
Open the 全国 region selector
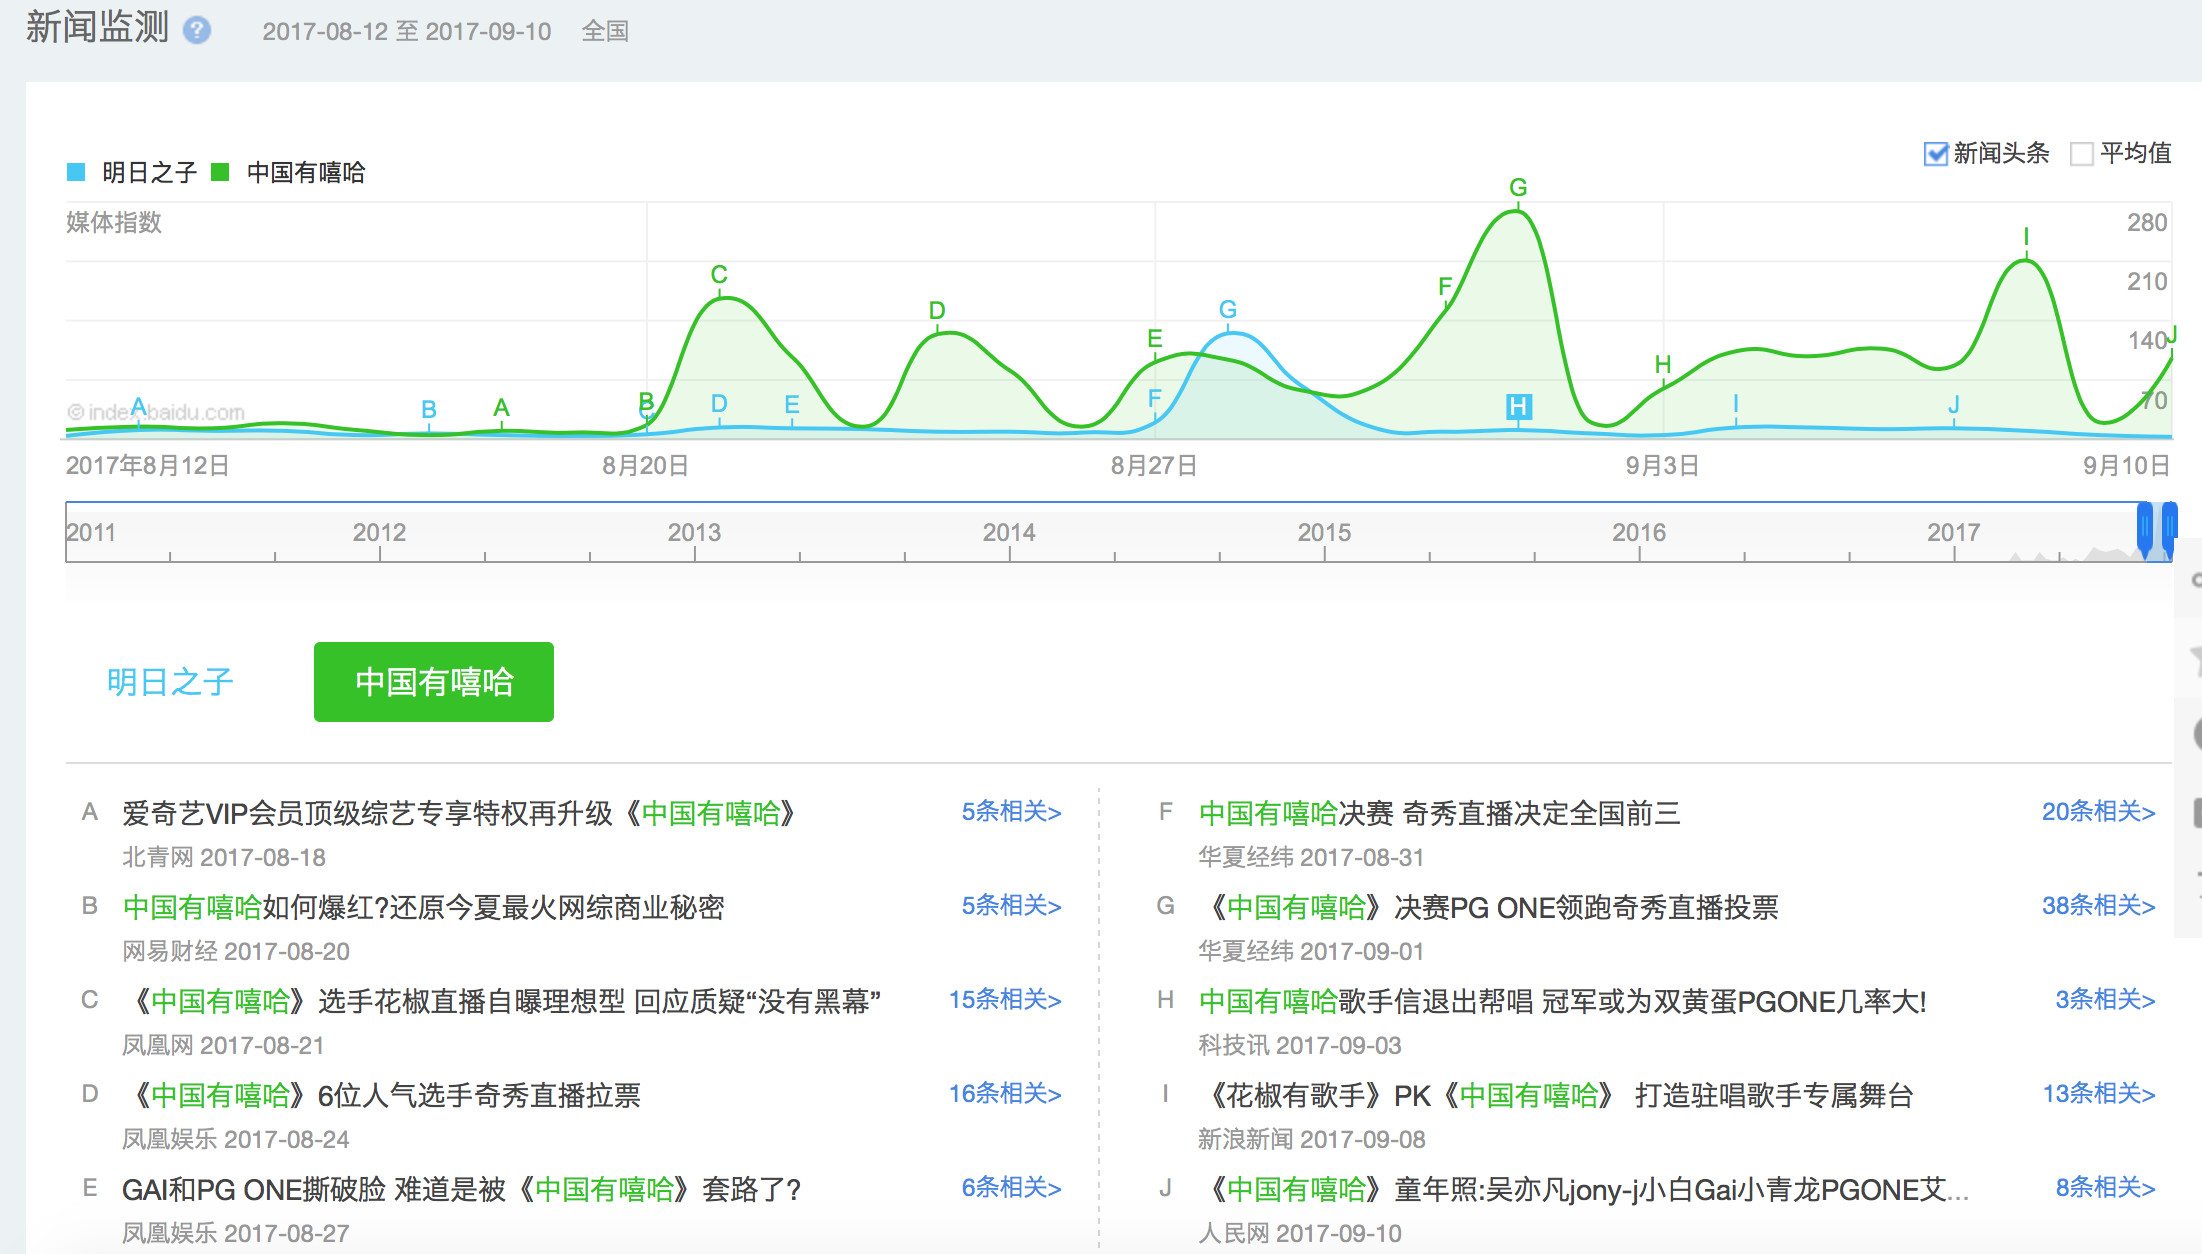[605, 31]
